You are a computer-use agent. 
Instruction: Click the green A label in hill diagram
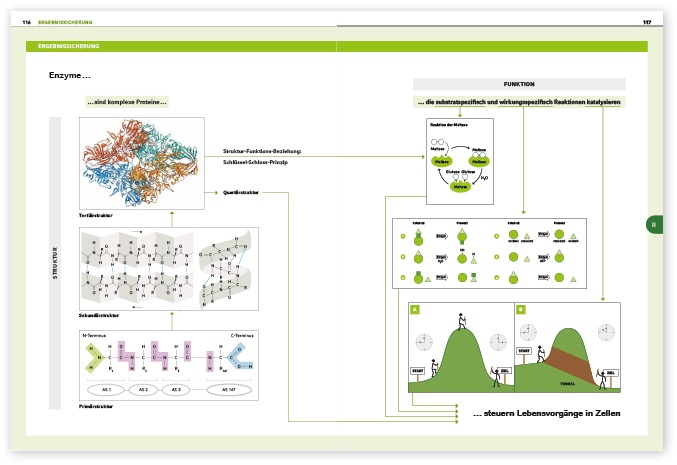point(414,309)
